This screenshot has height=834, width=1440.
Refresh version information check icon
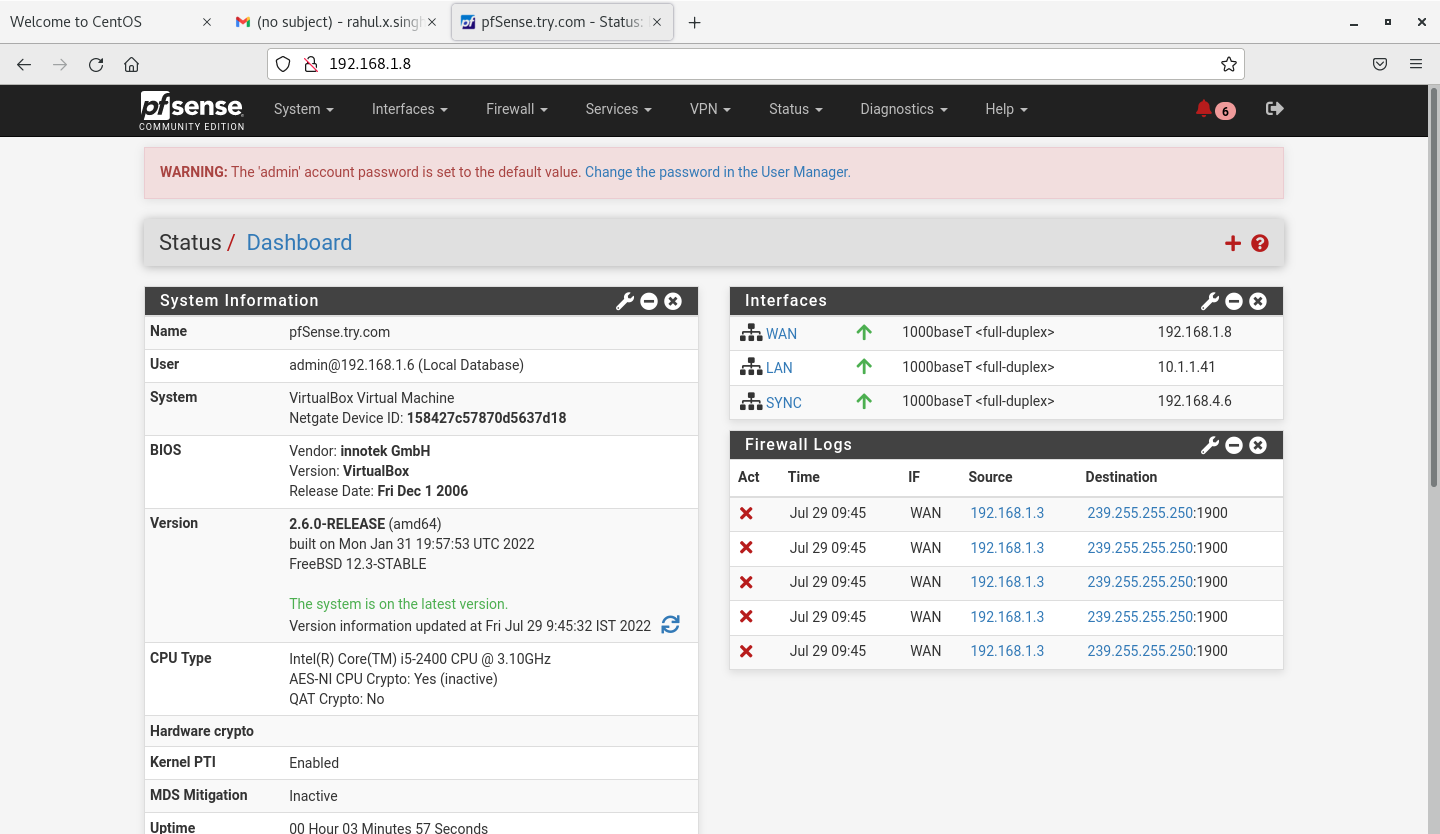point(670,625)
